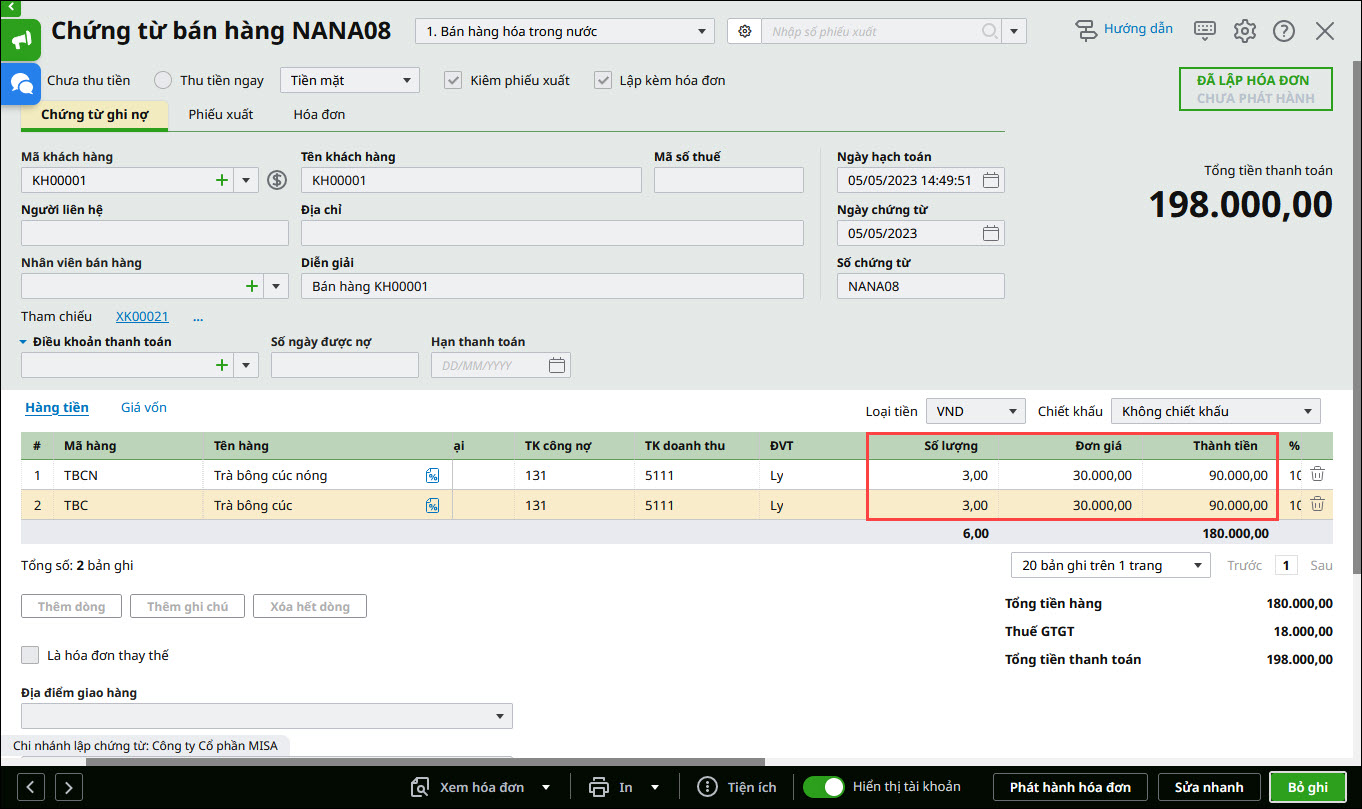Viewport: 1362px width, 809px height.
Task: Select the Thu tiền ngay radio button
Action: pos(163,80)
